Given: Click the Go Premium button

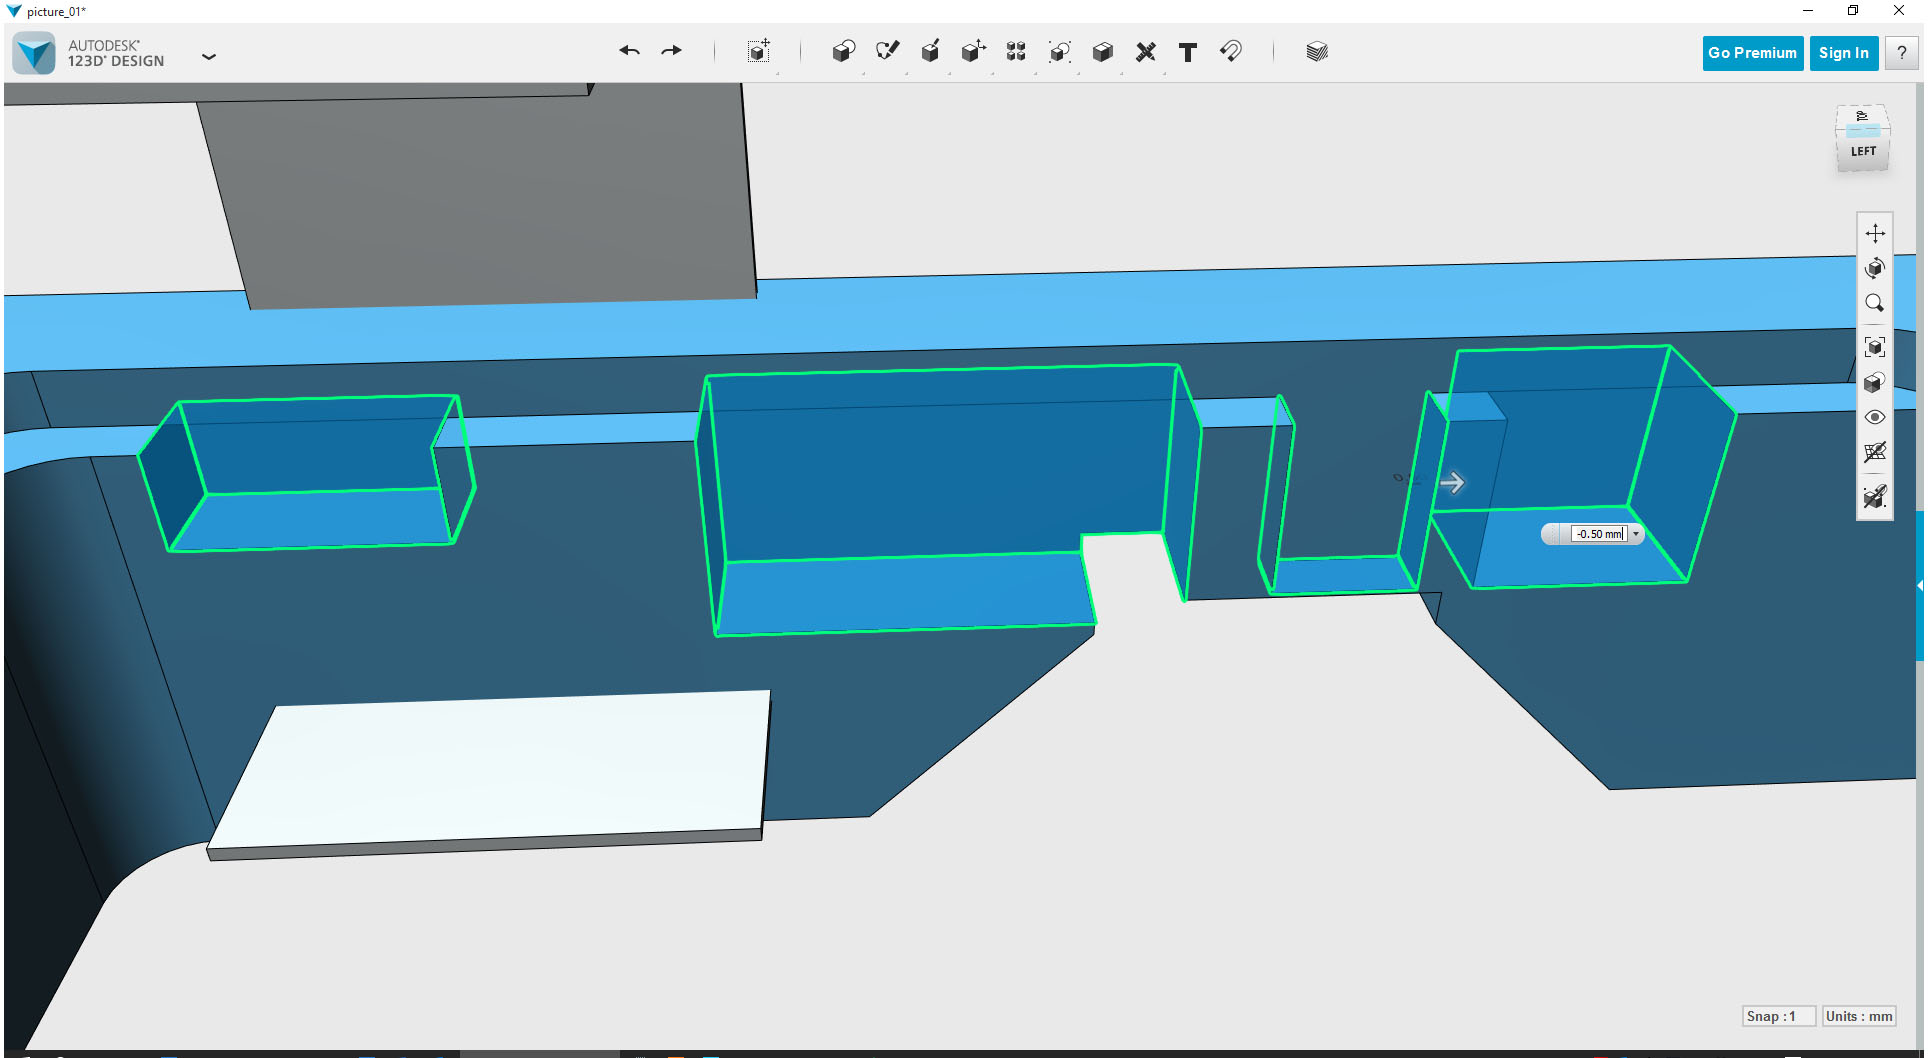Looking at the screenshot, I should coord(1752,52).
